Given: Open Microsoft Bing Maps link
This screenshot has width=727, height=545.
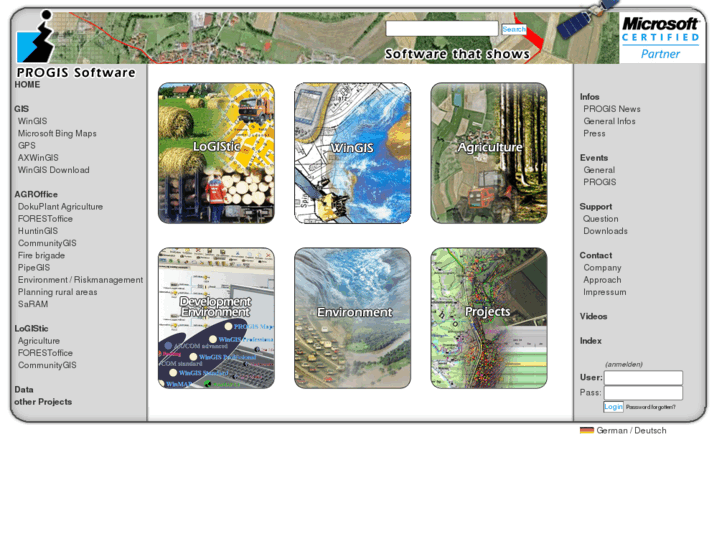Looking at the screenshot, I should (57, 133).
